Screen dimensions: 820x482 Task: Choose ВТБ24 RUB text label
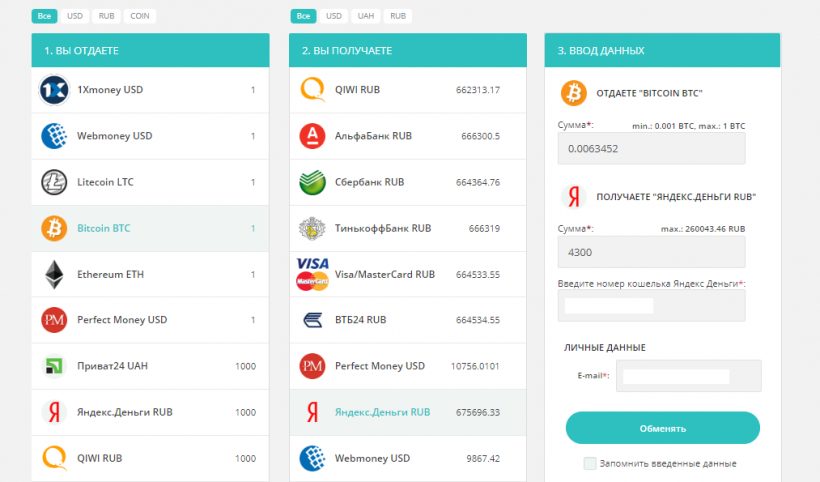361,320
